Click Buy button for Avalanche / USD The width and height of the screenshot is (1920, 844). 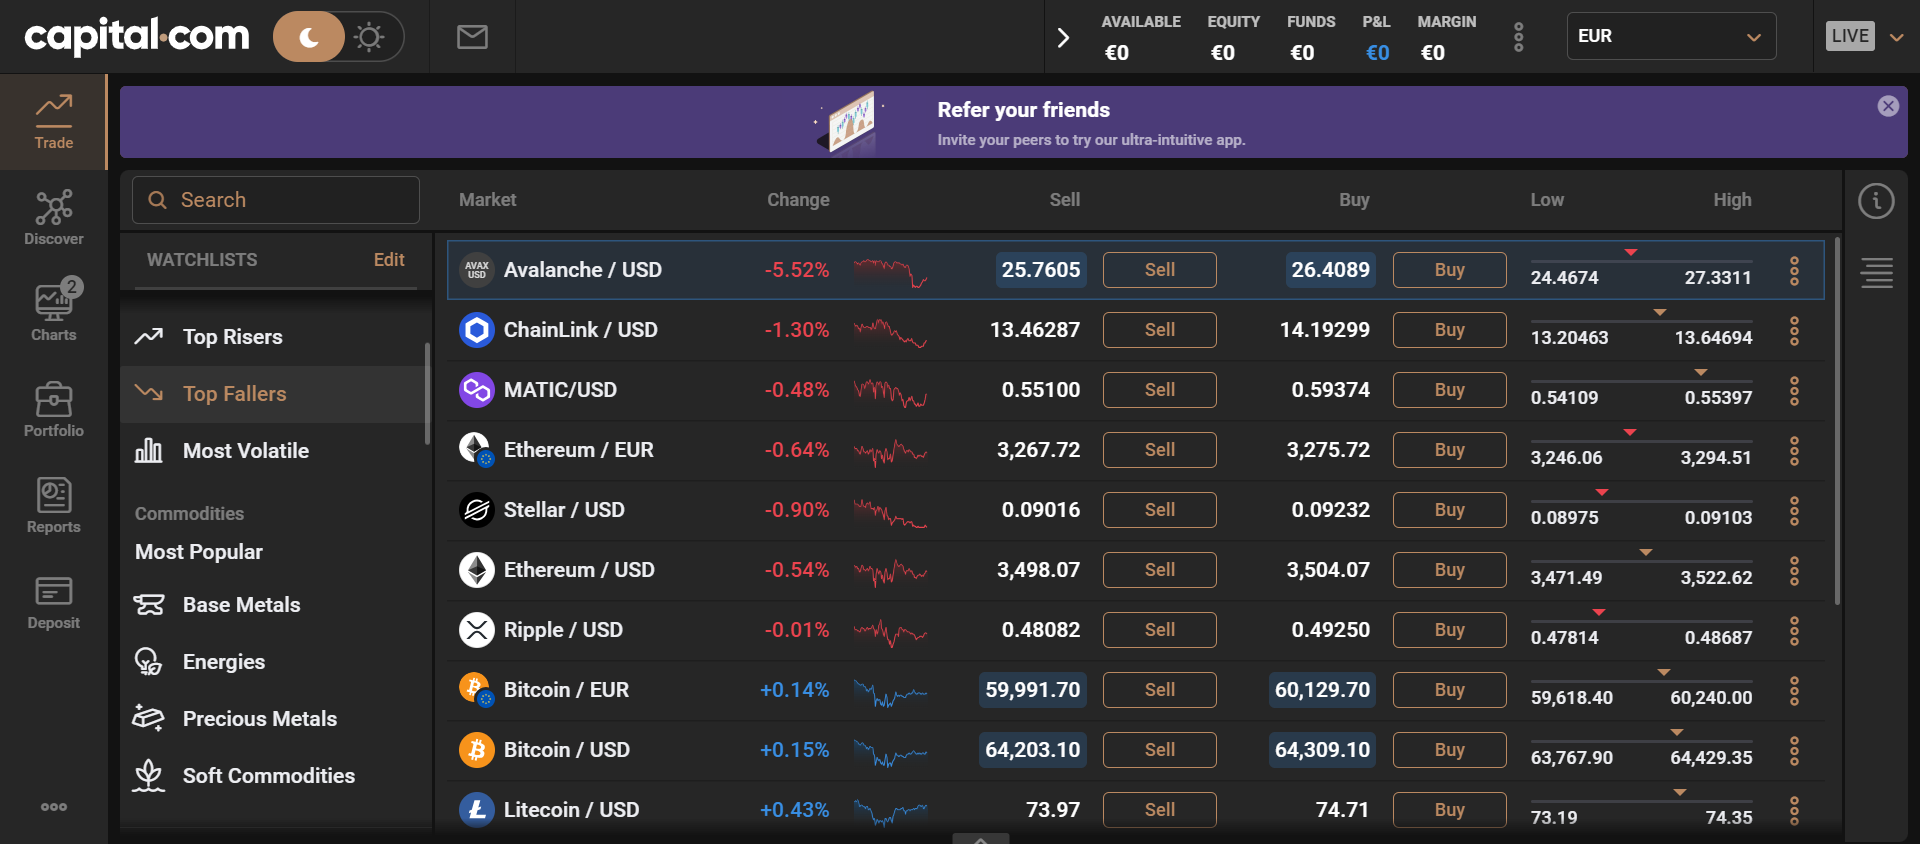[x=1450, y=270]
